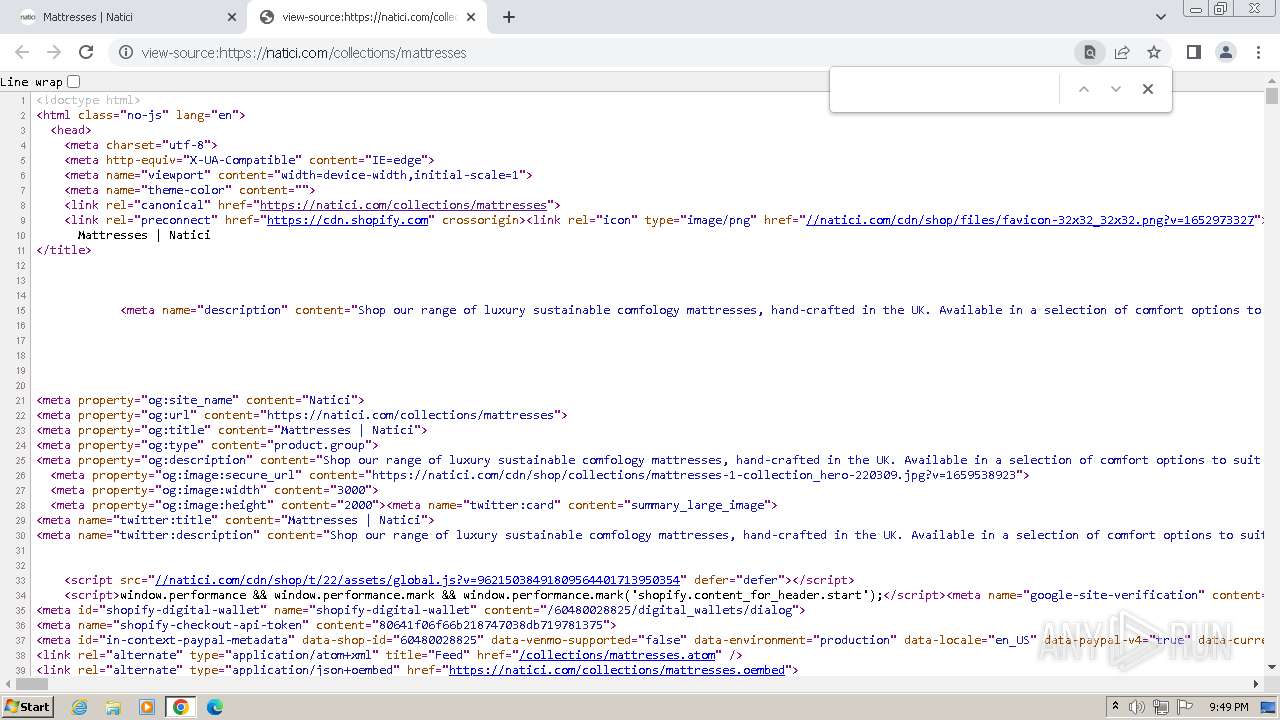Go back to previous page
The height and width of the screenshot is (720, 1280).
point(22,52)
